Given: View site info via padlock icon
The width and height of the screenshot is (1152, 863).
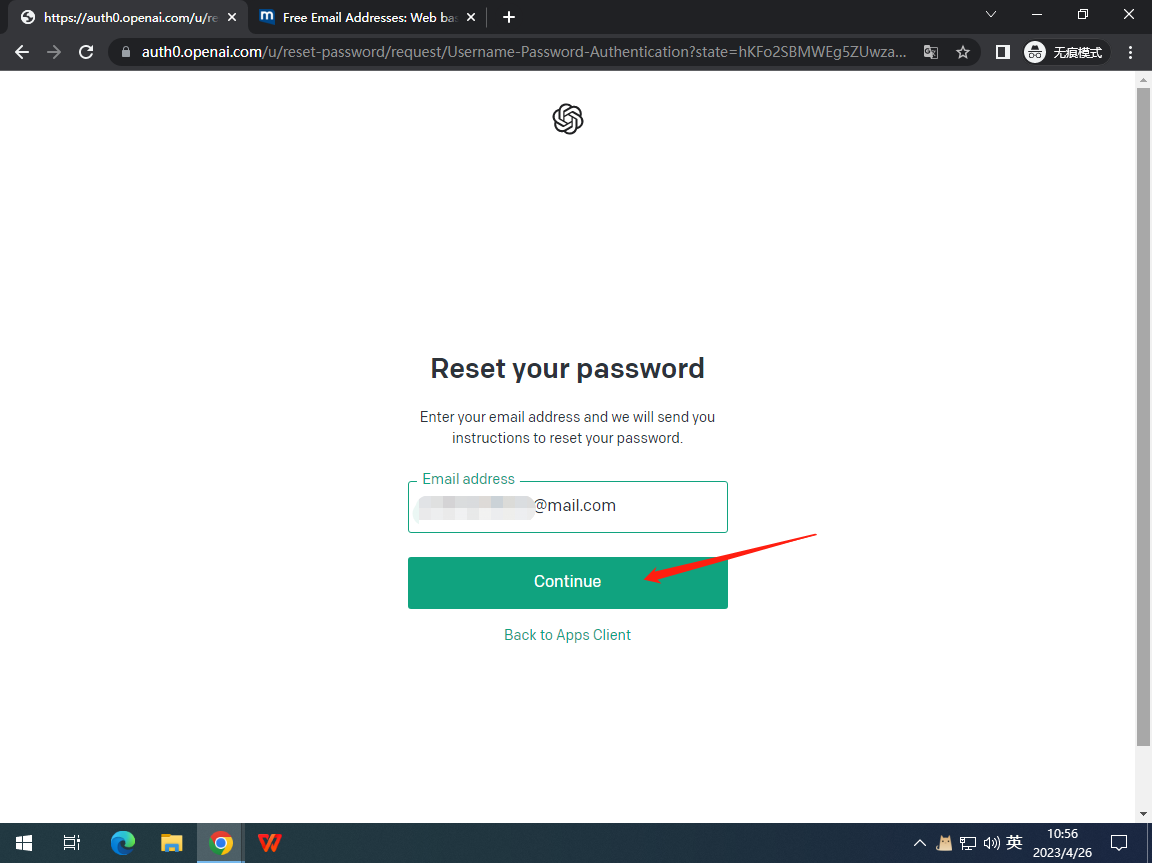Looking at the screenshot, I should (126, 52).
